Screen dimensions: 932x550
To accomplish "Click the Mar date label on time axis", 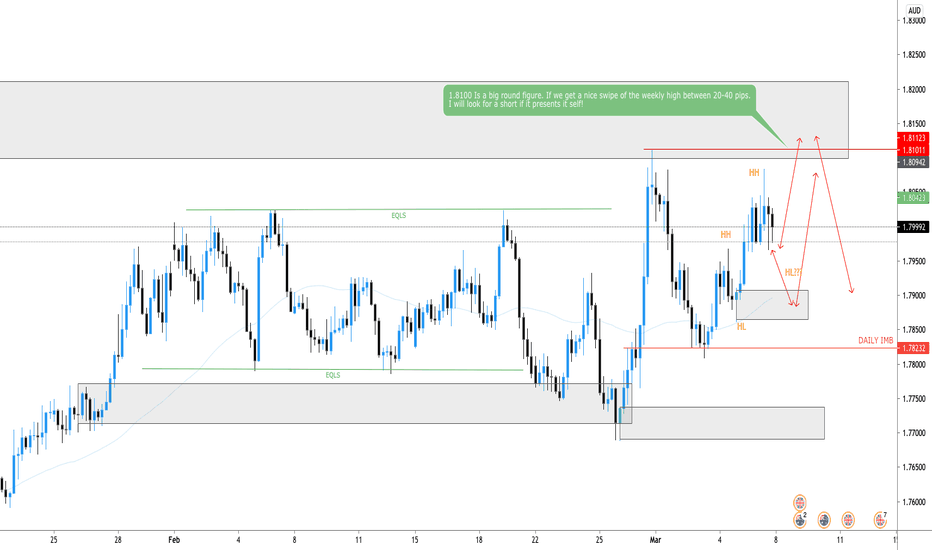I will 656,540.
